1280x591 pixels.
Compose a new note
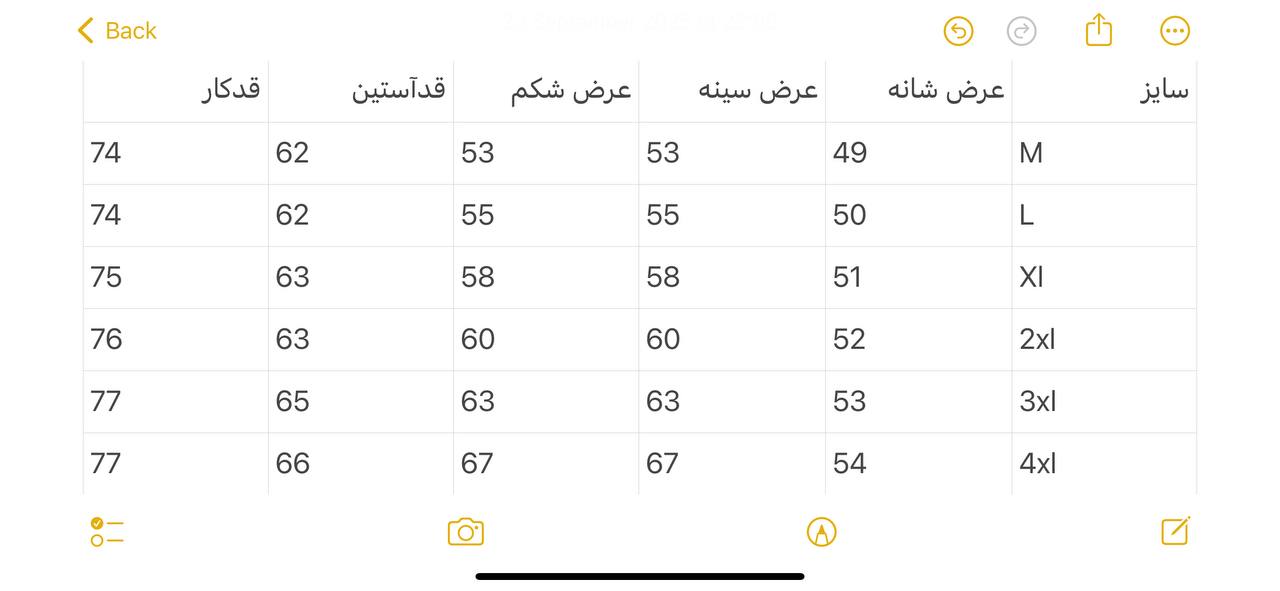[x=1175, y=531]
